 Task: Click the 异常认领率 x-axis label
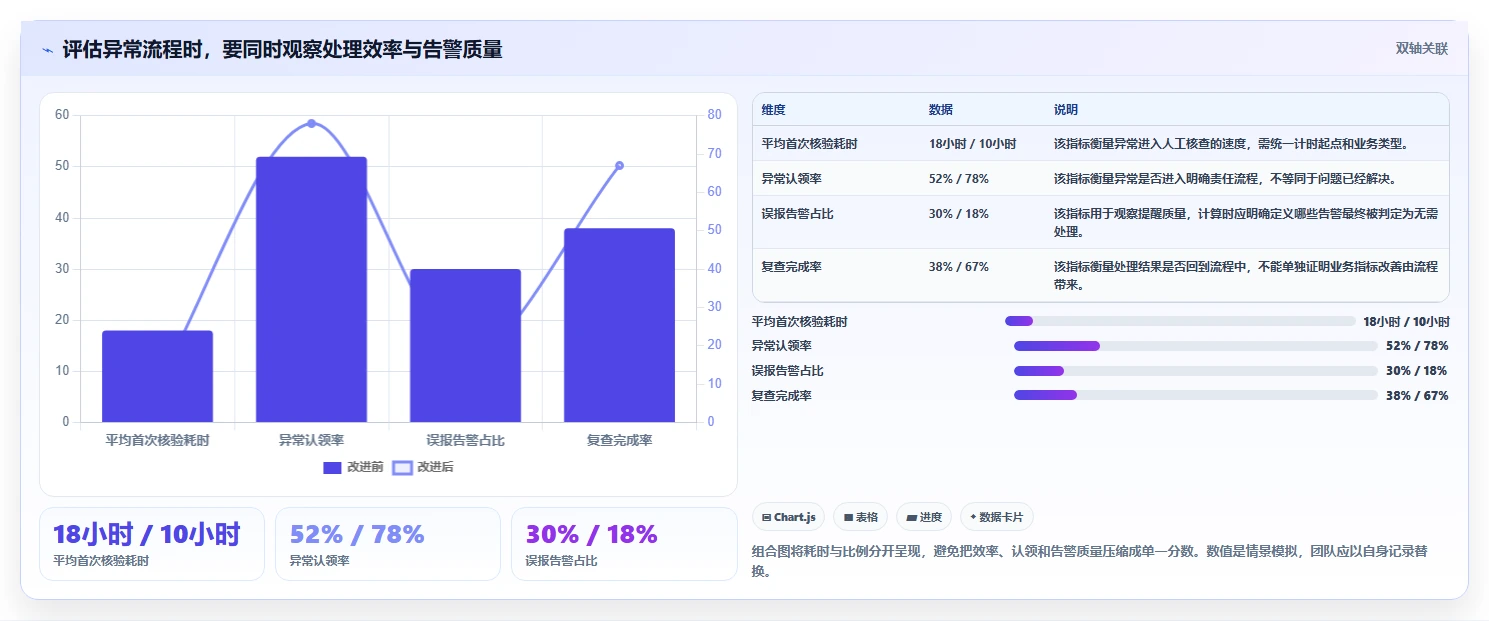311,440
